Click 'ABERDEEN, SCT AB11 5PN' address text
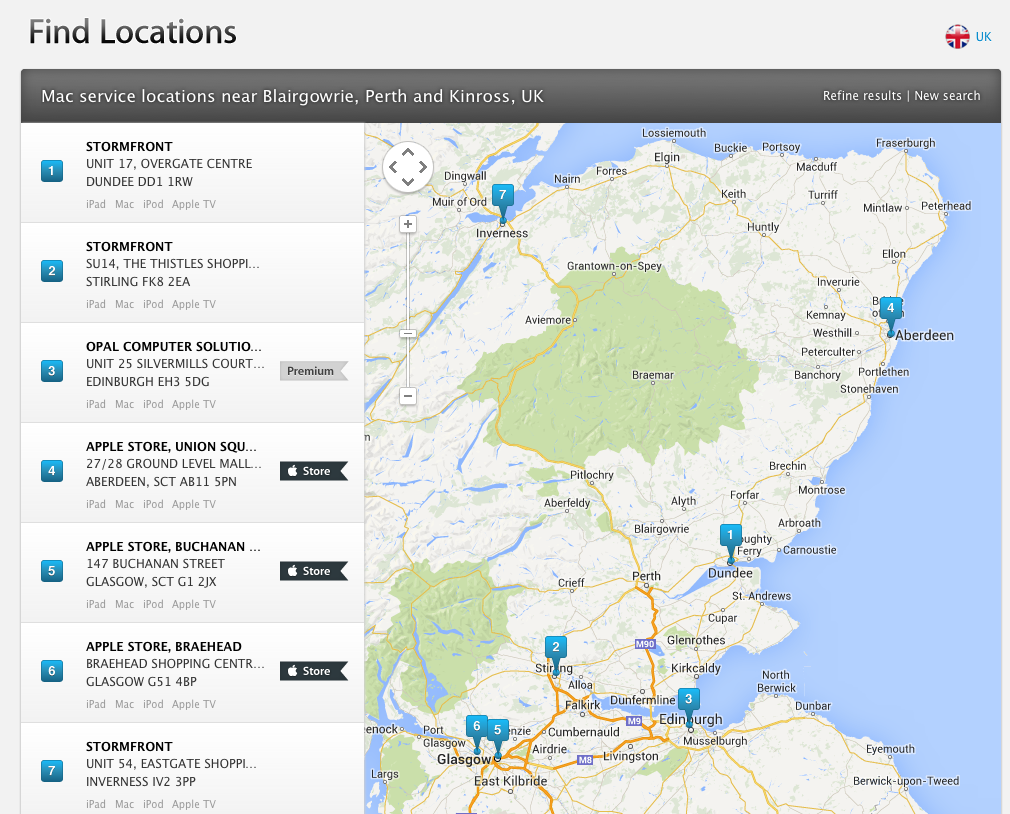This screenshot has height=814, width=1010. click(161, 482)
